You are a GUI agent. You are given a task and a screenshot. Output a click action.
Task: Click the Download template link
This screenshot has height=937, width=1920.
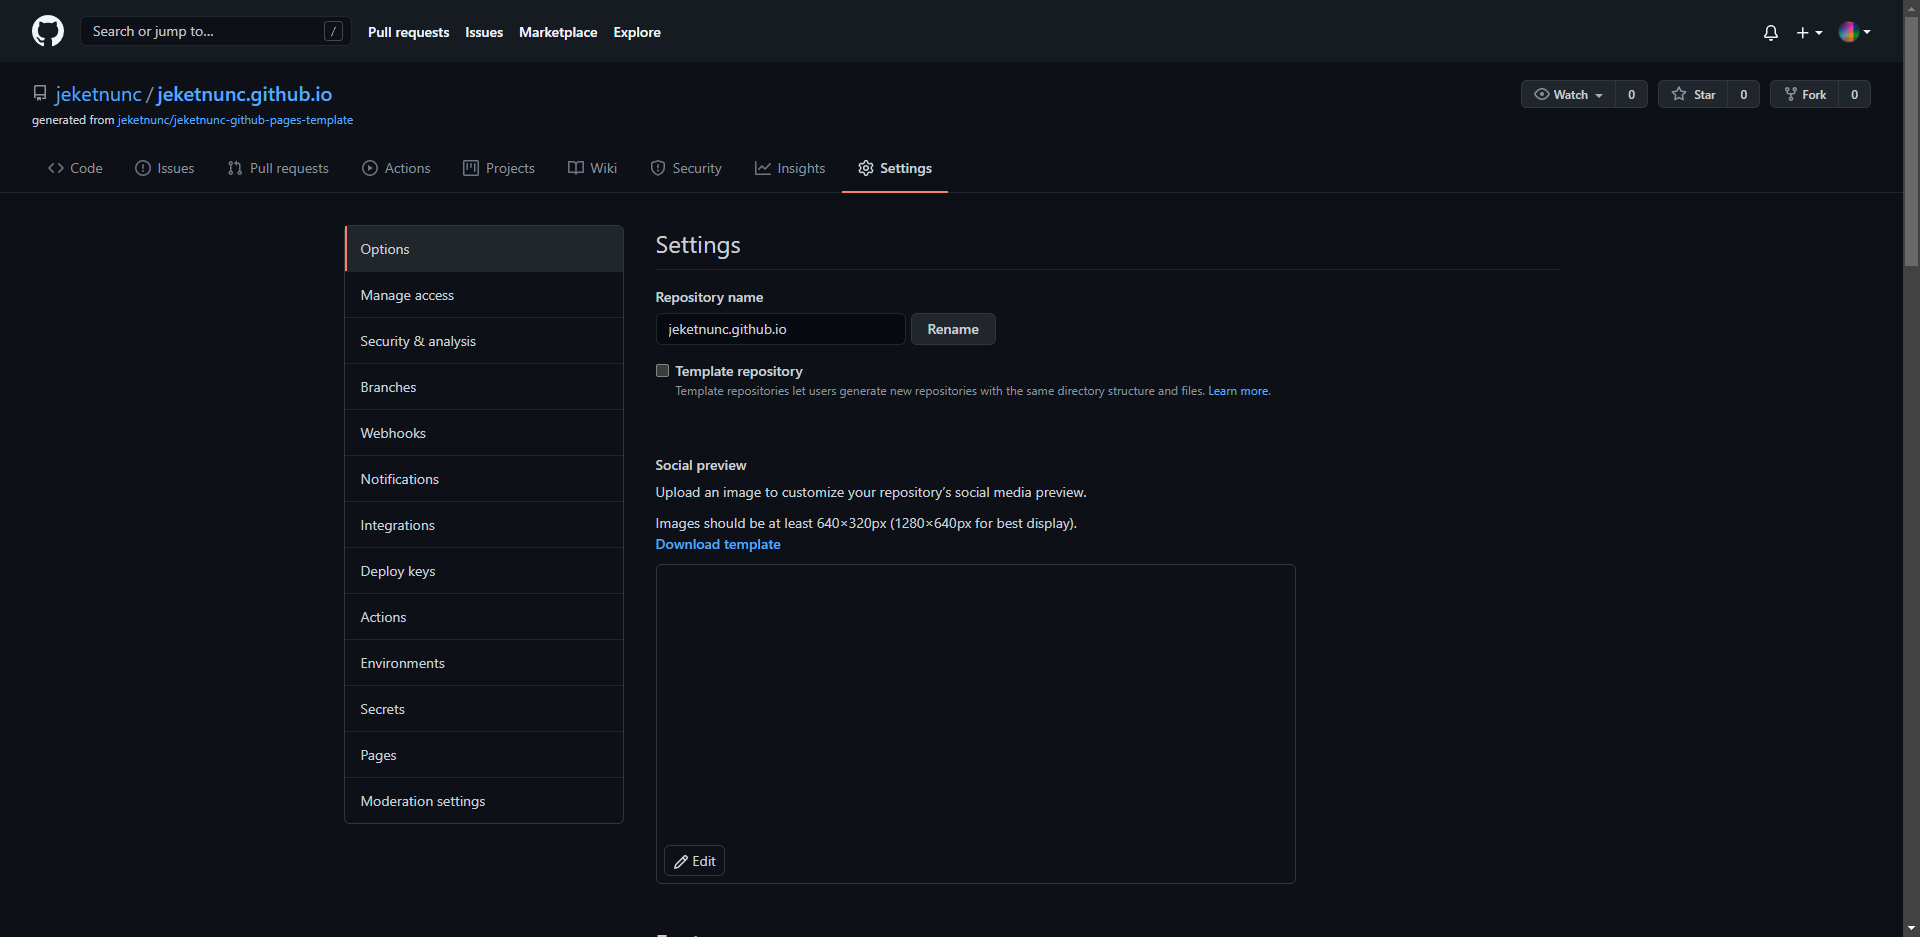click(x=718, y=544)
